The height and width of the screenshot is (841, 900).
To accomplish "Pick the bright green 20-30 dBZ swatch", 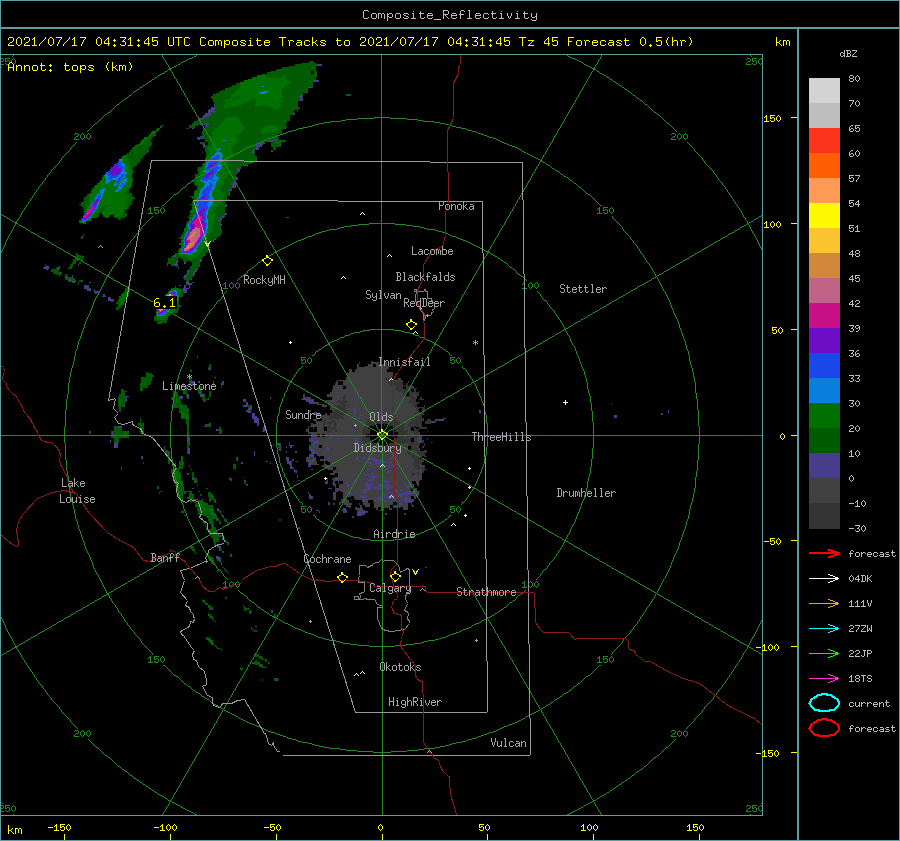I will [824, 416].
